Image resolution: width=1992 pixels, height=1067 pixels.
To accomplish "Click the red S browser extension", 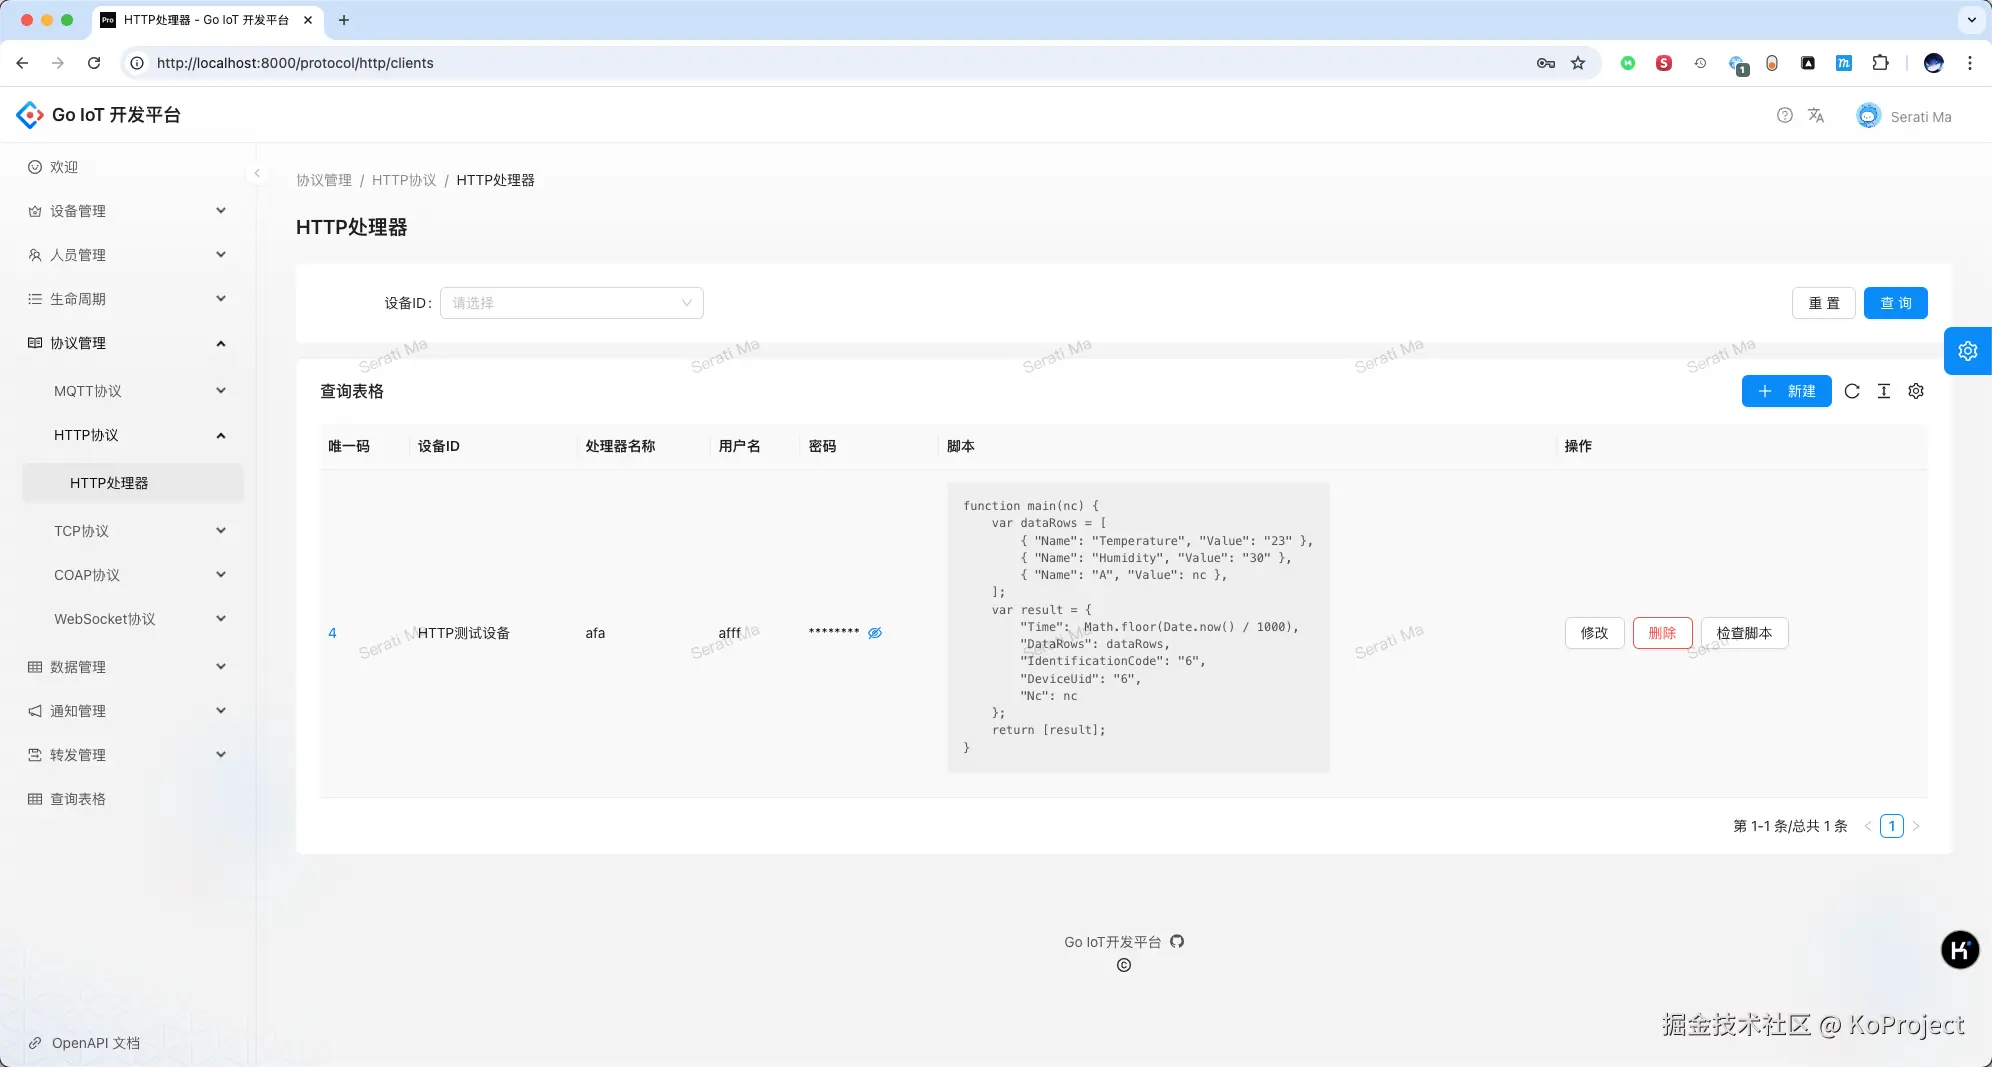I will pos(1664,63).
